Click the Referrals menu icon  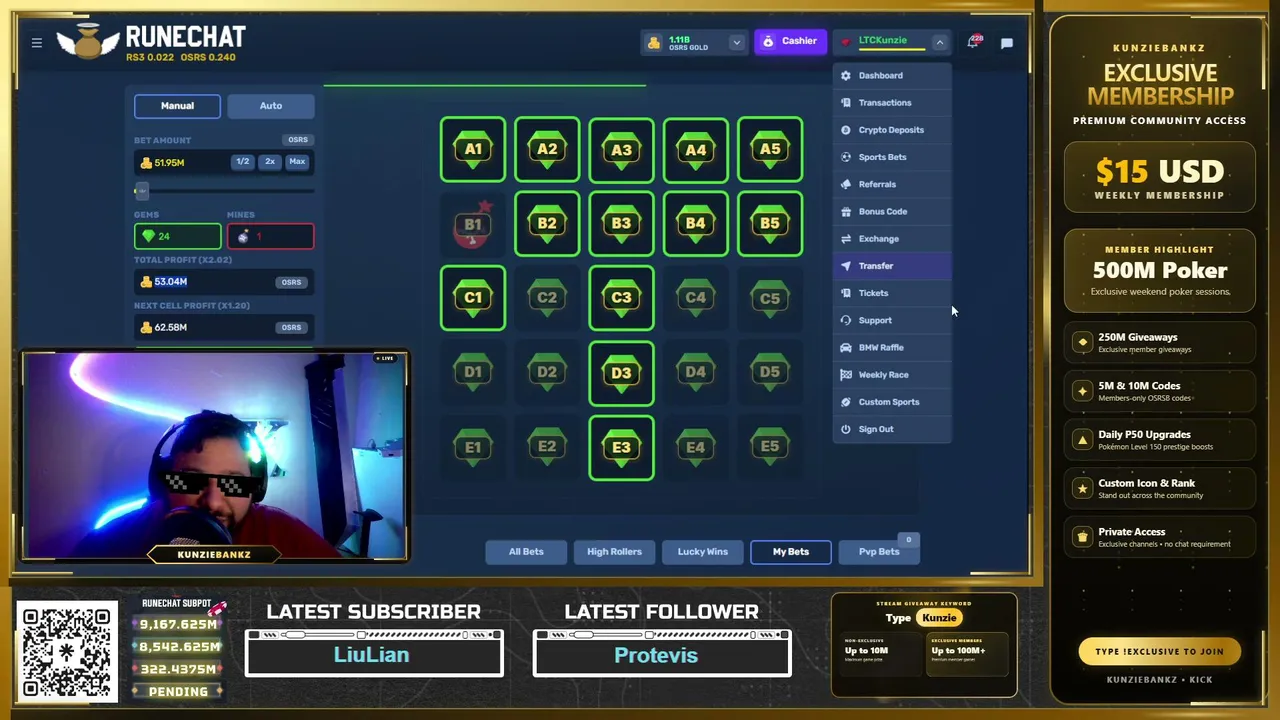coord(846,184)
